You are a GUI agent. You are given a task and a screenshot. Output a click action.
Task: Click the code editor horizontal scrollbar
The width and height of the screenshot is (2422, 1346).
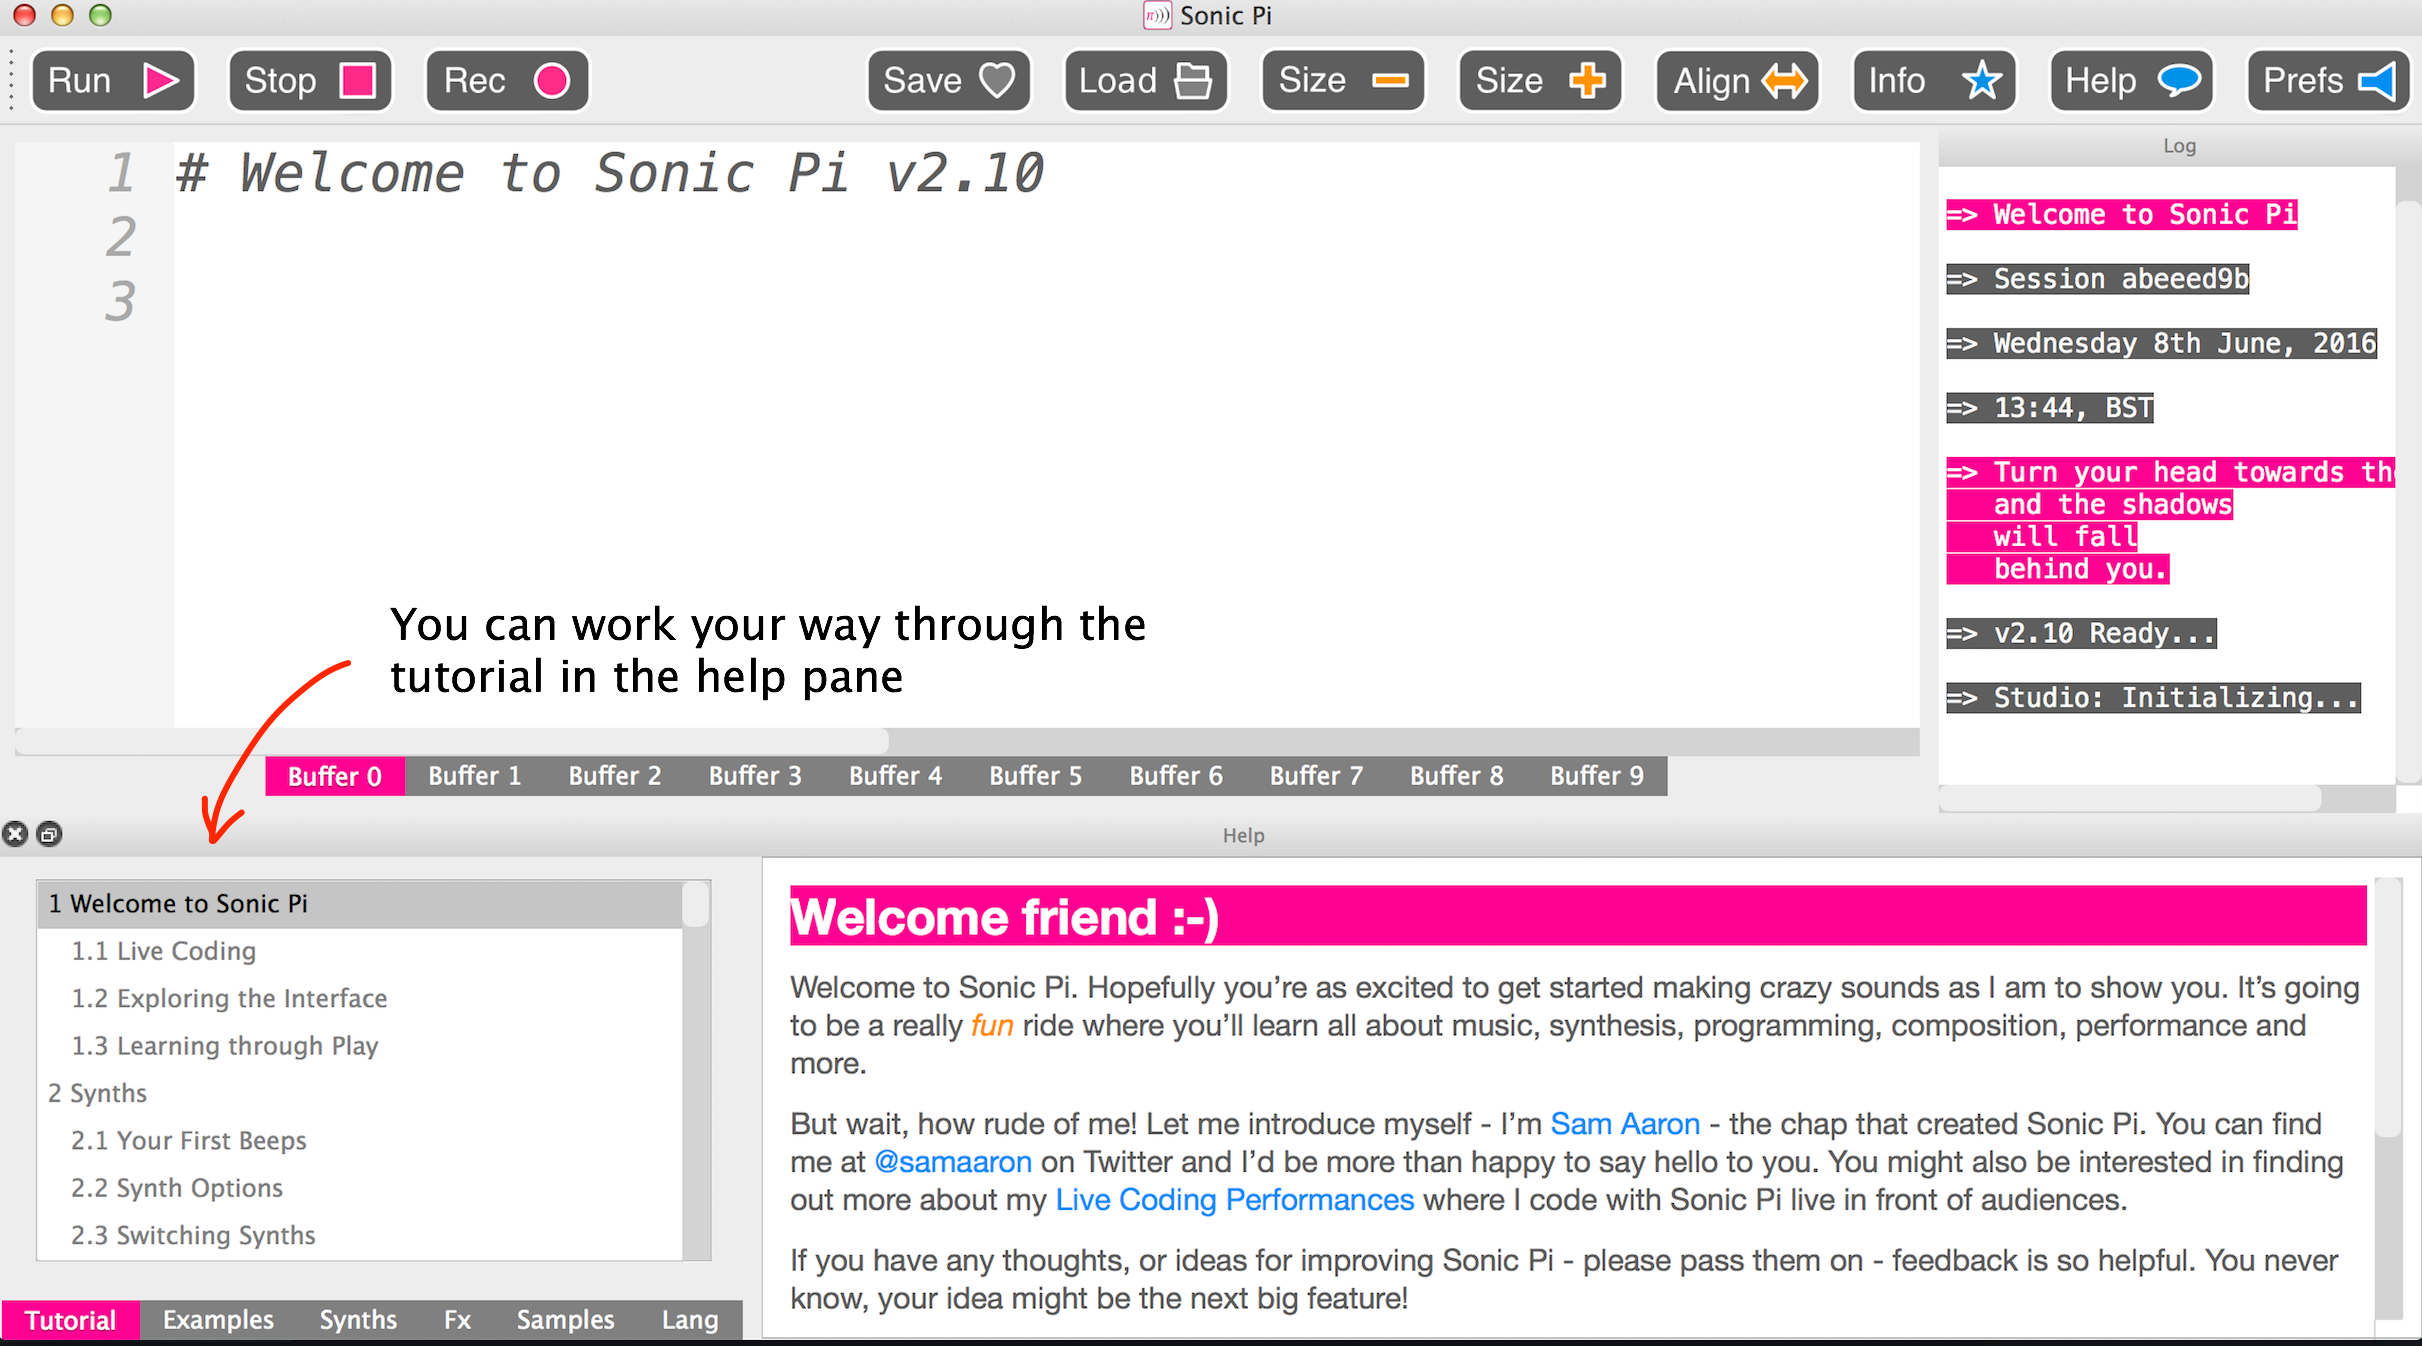pos(452,741)
